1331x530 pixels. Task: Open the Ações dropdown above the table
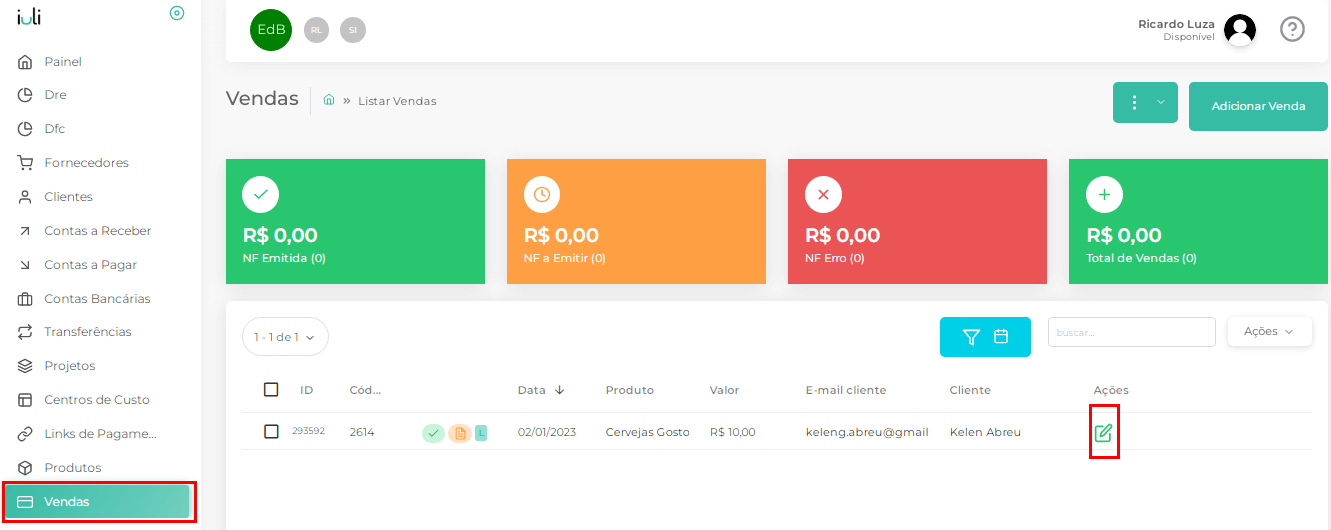click(x=1269, y=331)
